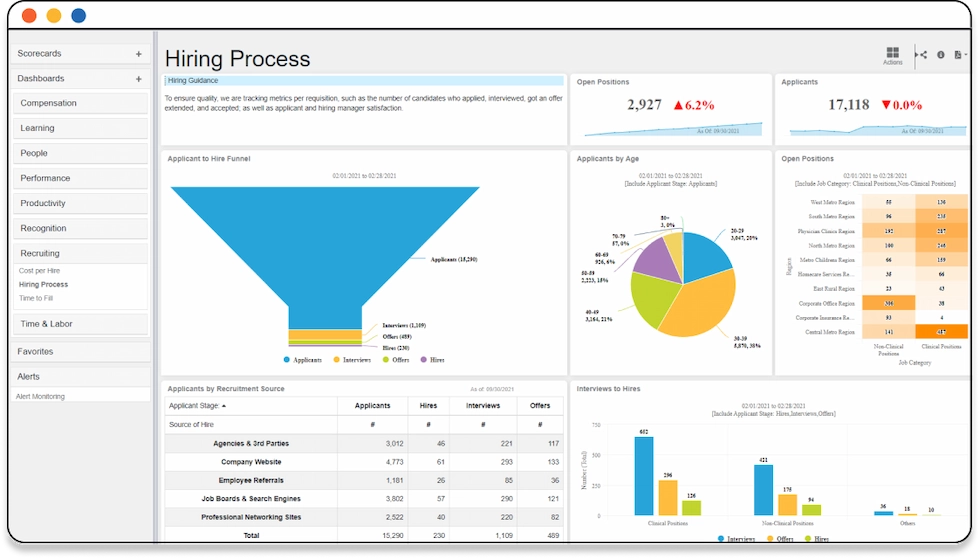Open Alert Monitoring in the sidebar
Viewport: 980px width, 559px height.
click(40, 396)
